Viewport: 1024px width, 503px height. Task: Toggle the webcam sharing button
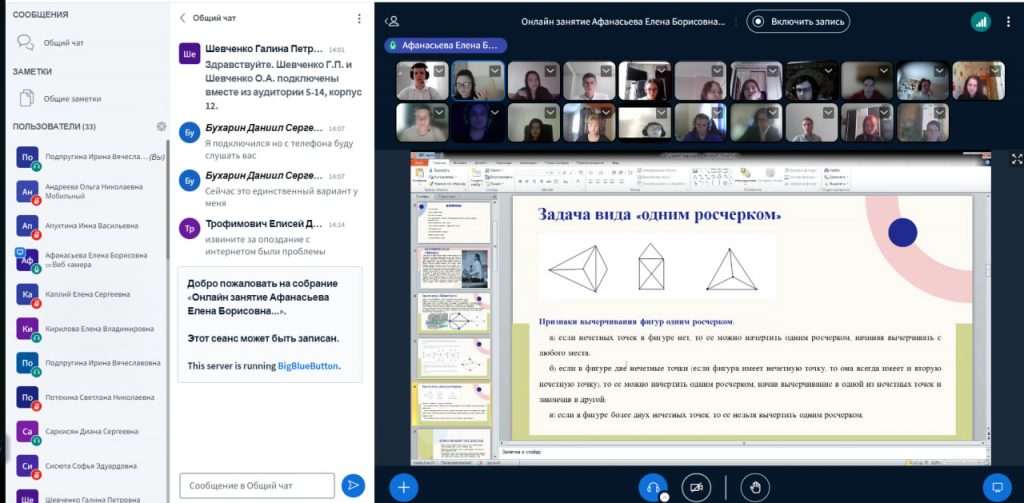coord(696,487)
